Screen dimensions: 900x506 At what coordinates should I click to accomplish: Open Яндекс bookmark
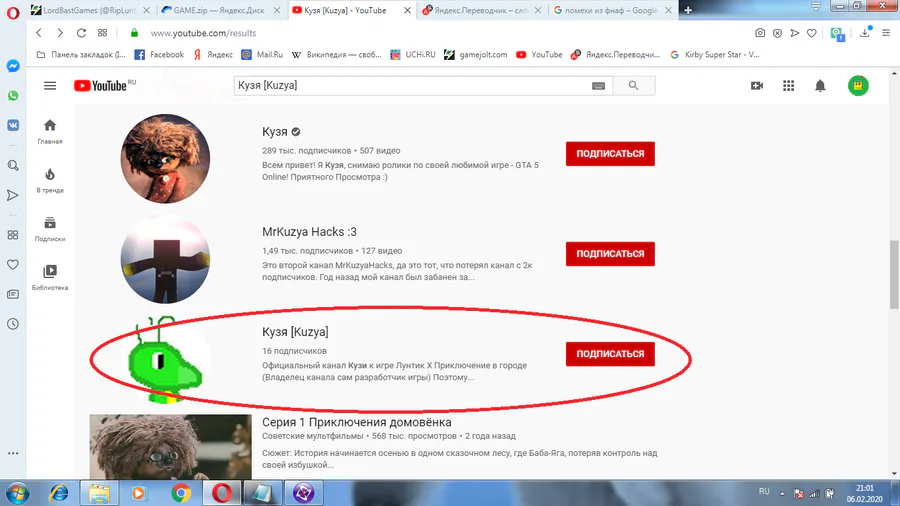pyautogui.click(x=213, y=55)
